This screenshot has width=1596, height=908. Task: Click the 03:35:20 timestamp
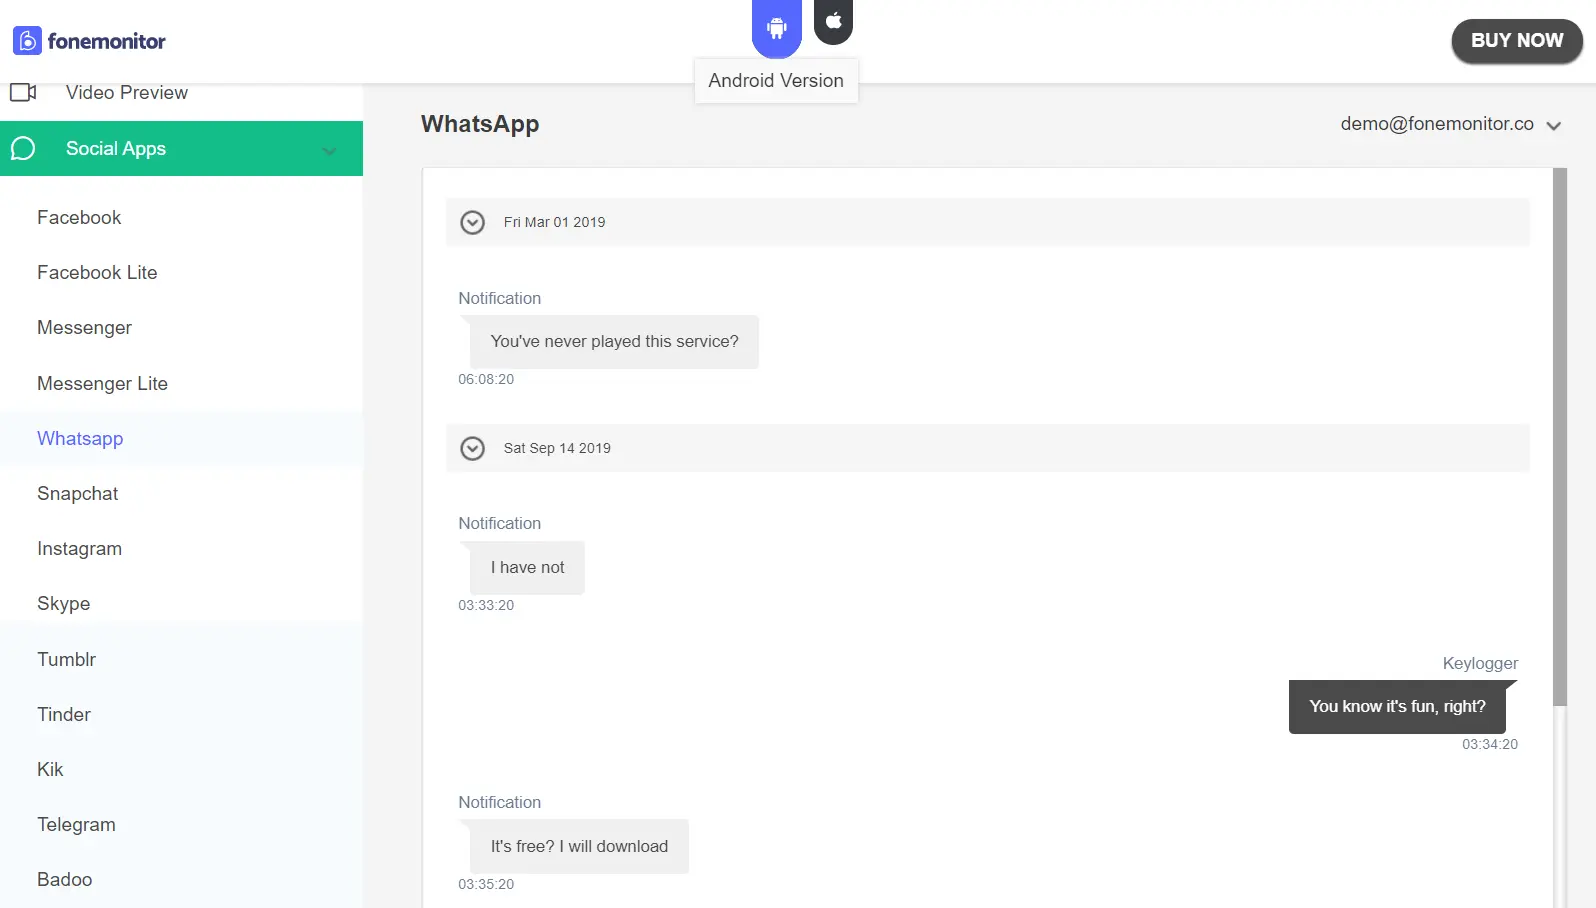coord(486,885)
